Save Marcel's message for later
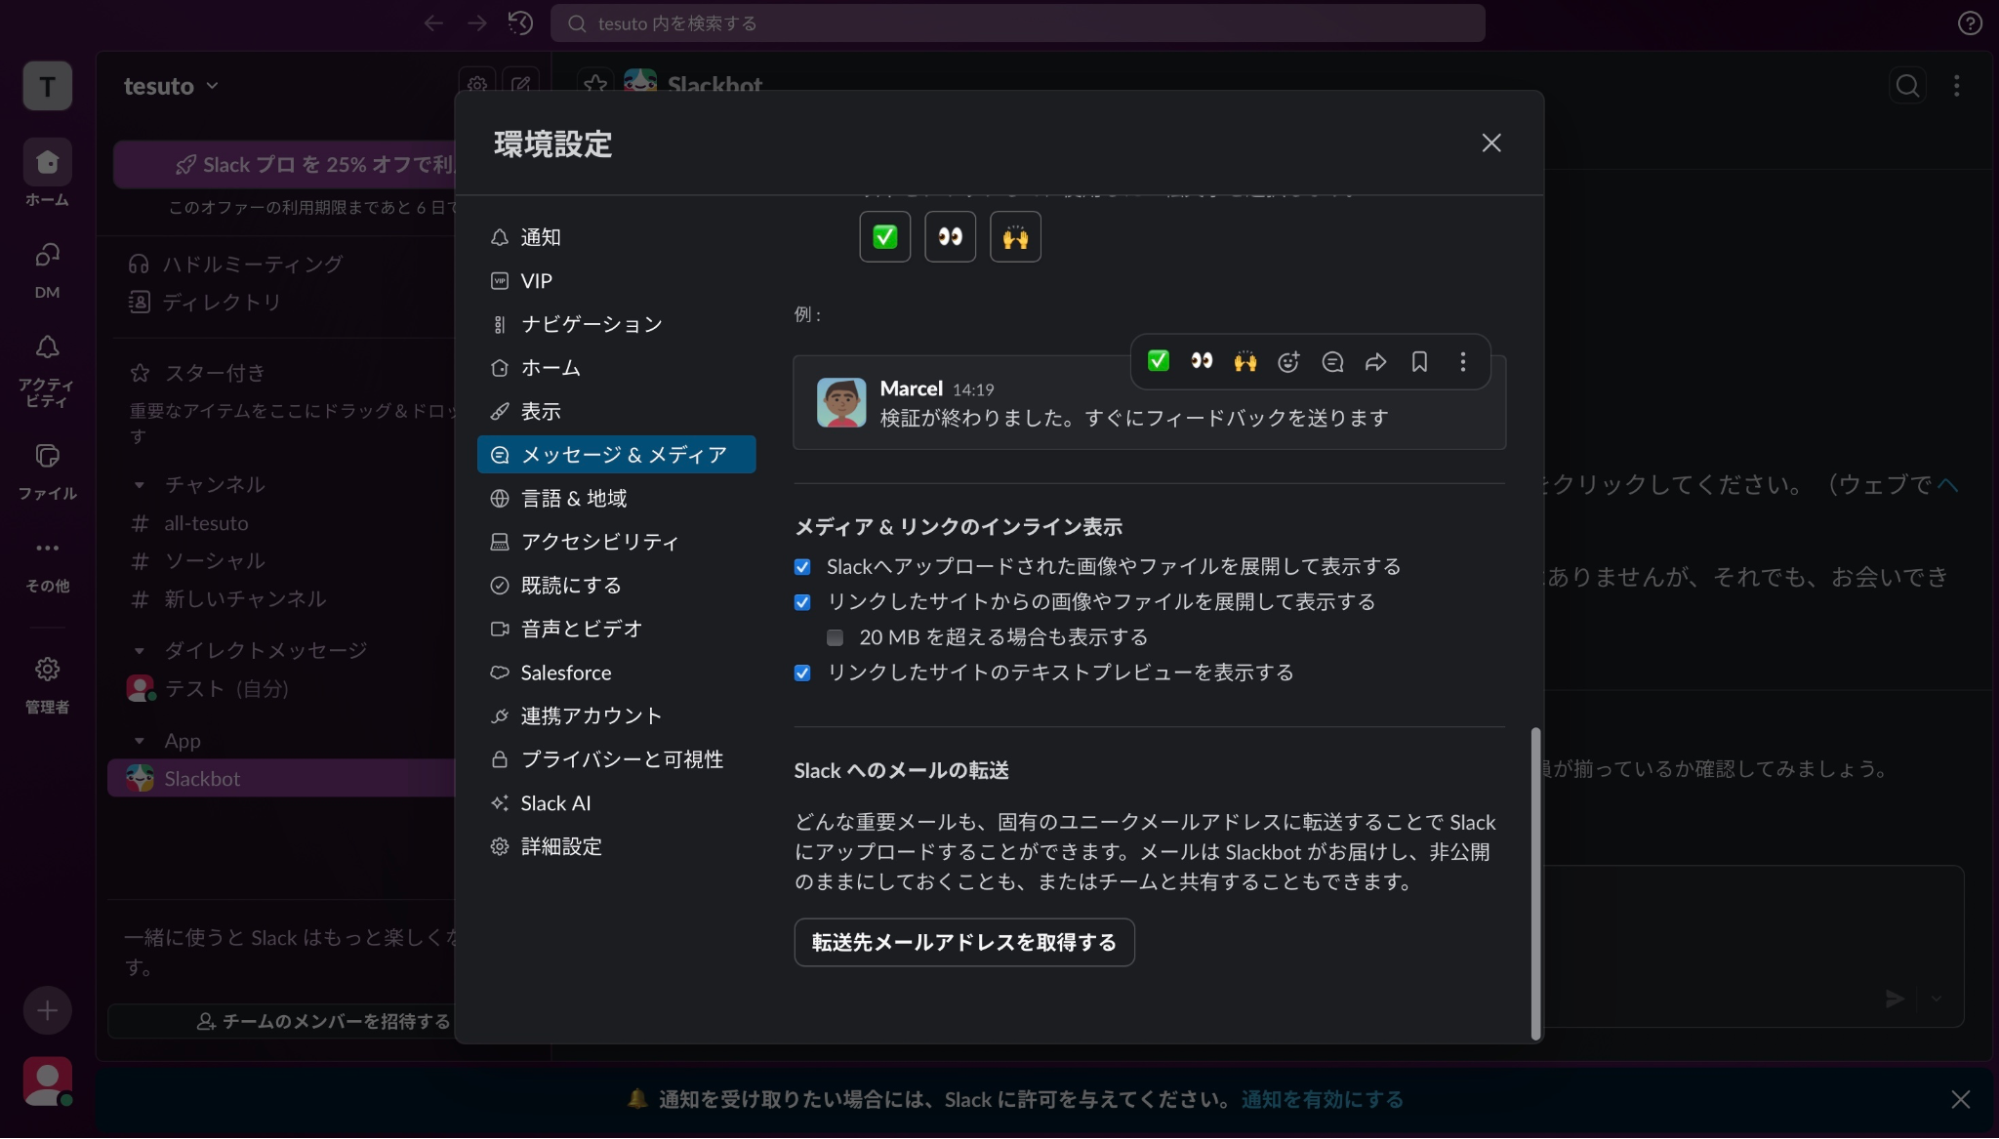 (x=1419, y=361)
